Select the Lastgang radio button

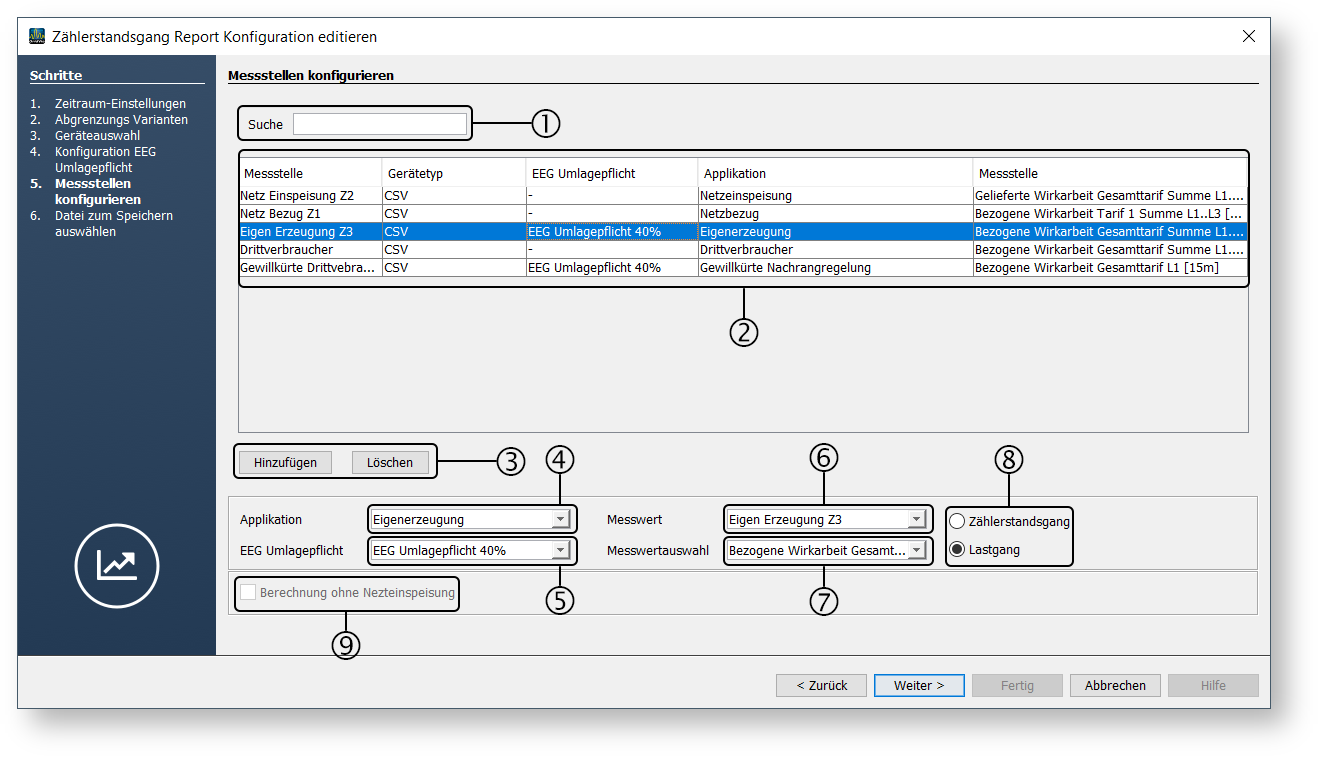(957, 549)
